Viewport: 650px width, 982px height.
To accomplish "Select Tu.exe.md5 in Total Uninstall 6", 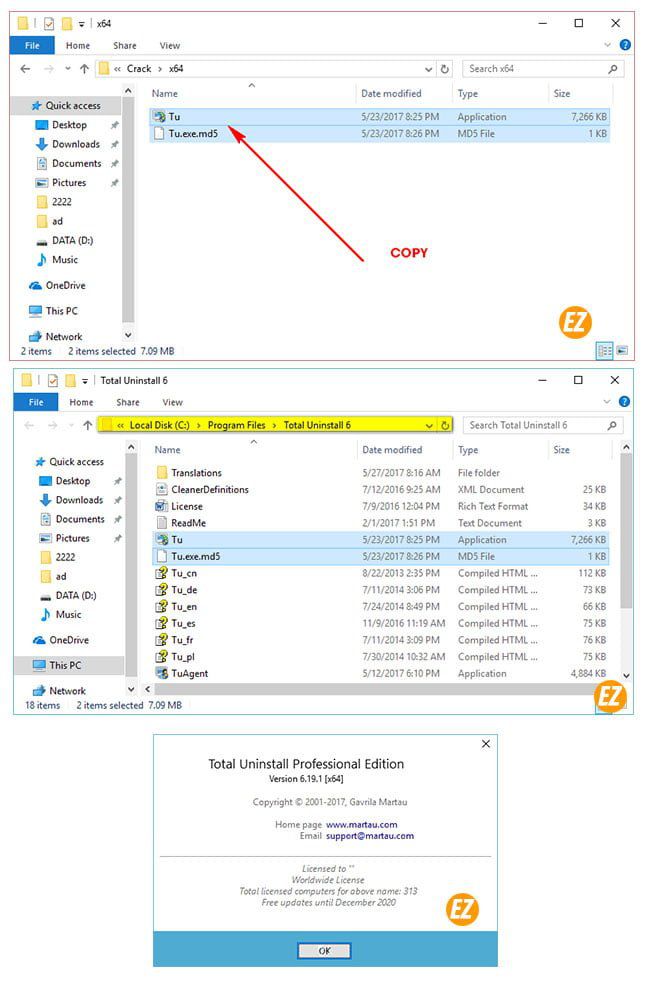I will tap(381, 556).
